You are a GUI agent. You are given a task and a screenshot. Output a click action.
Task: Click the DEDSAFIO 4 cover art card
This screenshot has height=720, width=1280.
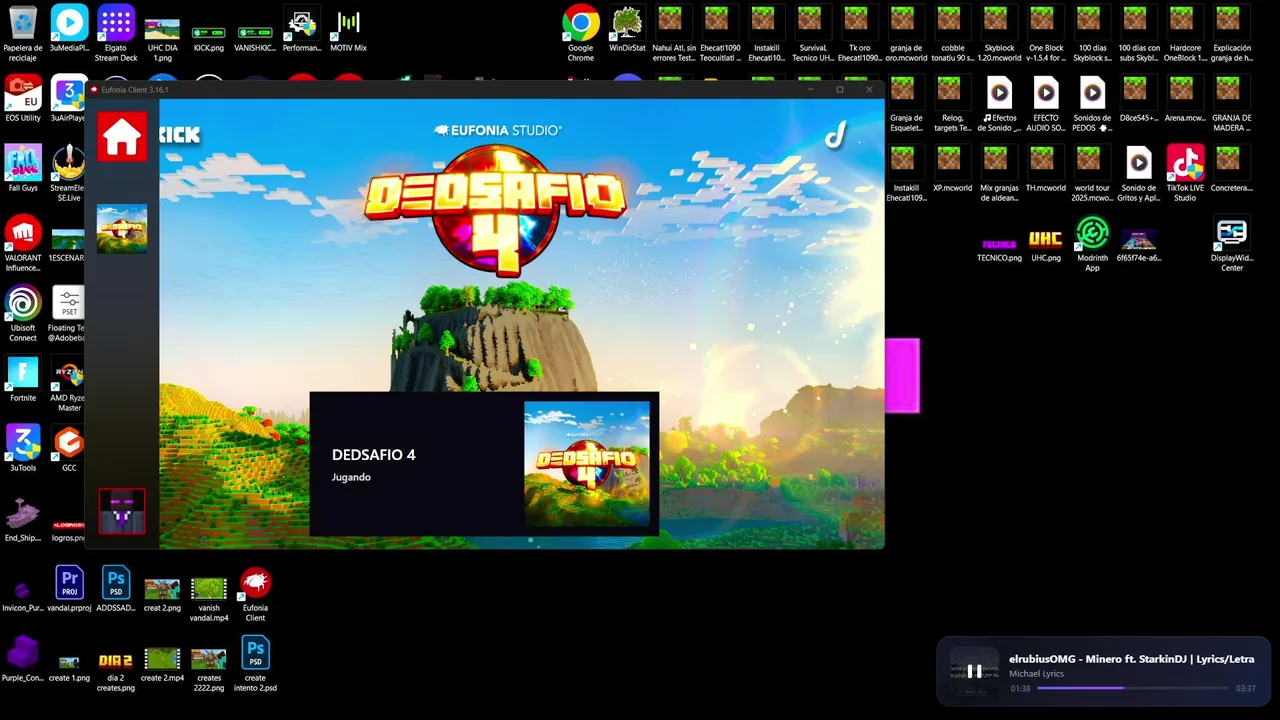[587, 464]
